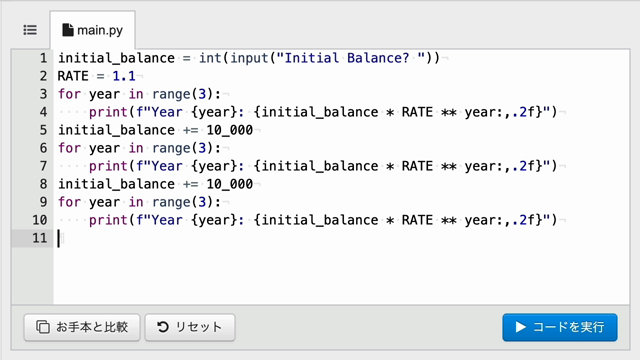Click the リセット reset button
This screenshot has height=360, width=640.
coord(190,327)
